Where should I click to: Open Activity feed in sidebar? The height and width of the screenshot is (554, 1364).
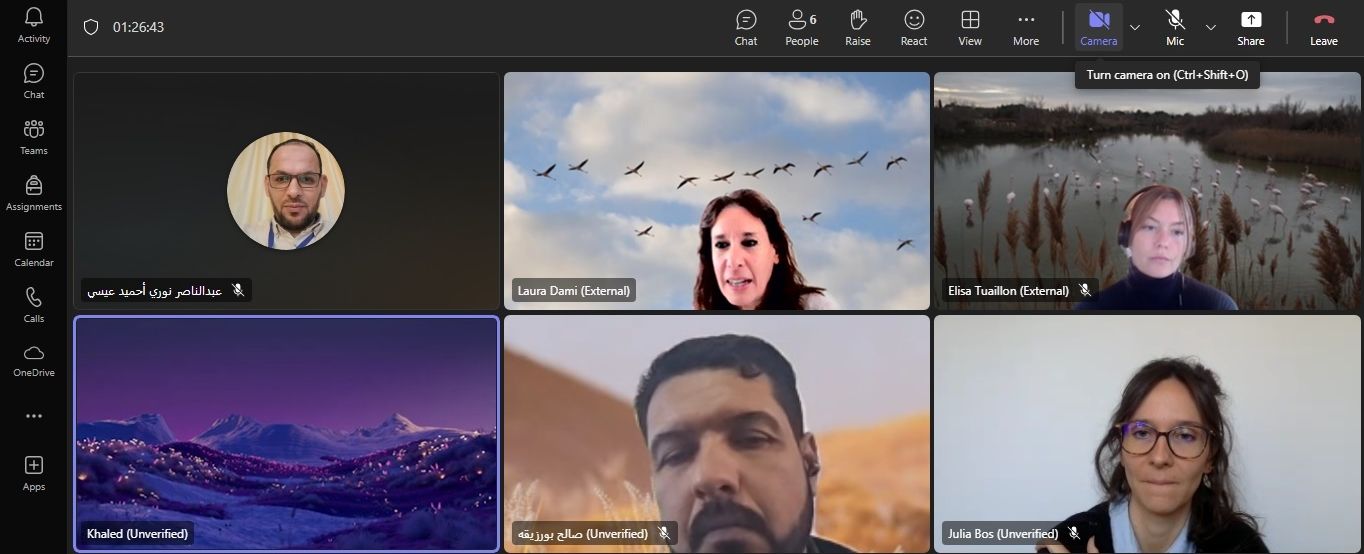[34, 25]
